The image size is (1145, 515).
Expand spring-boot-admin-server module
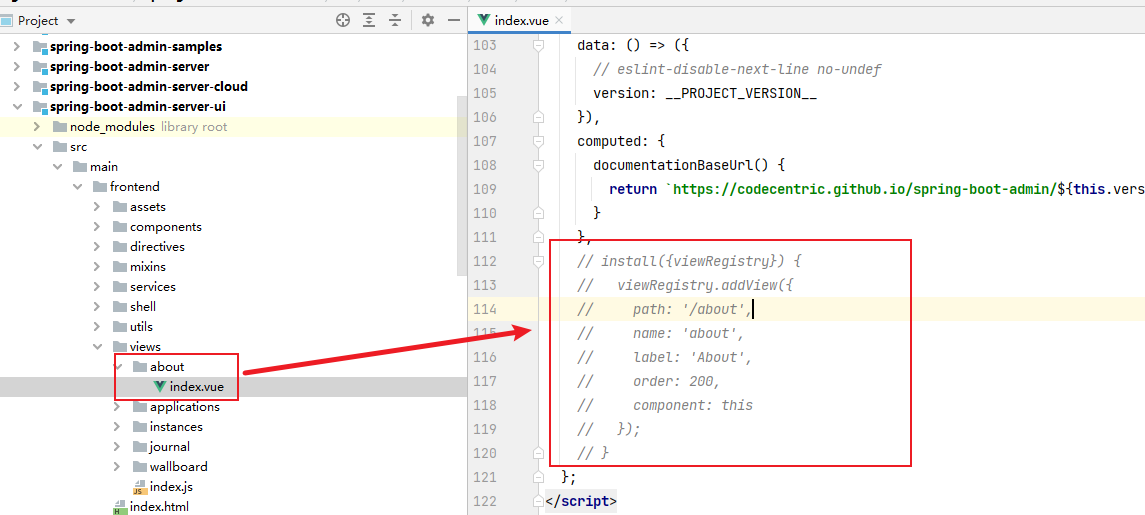pyautogui.click(x=17, y=66)
